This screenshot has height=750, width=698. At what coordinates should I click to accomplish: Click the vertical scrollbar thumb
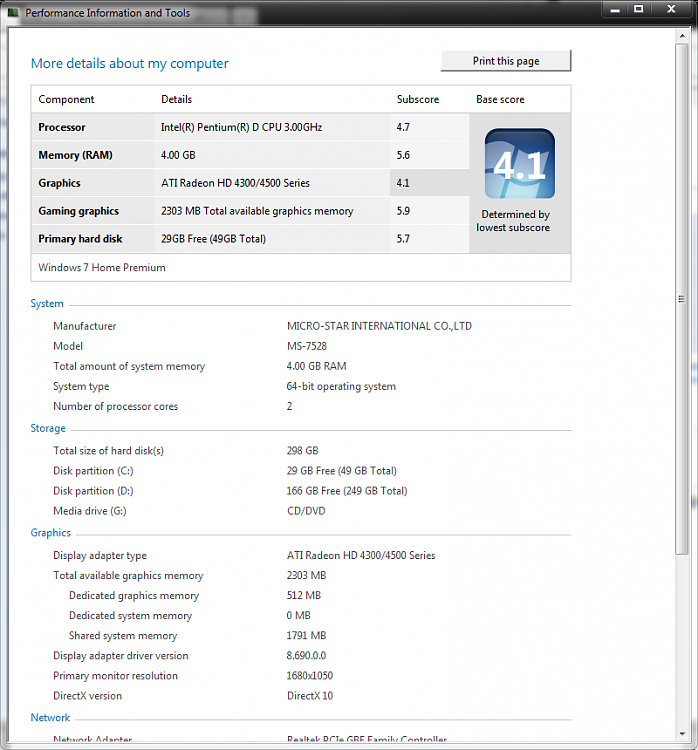682,299
